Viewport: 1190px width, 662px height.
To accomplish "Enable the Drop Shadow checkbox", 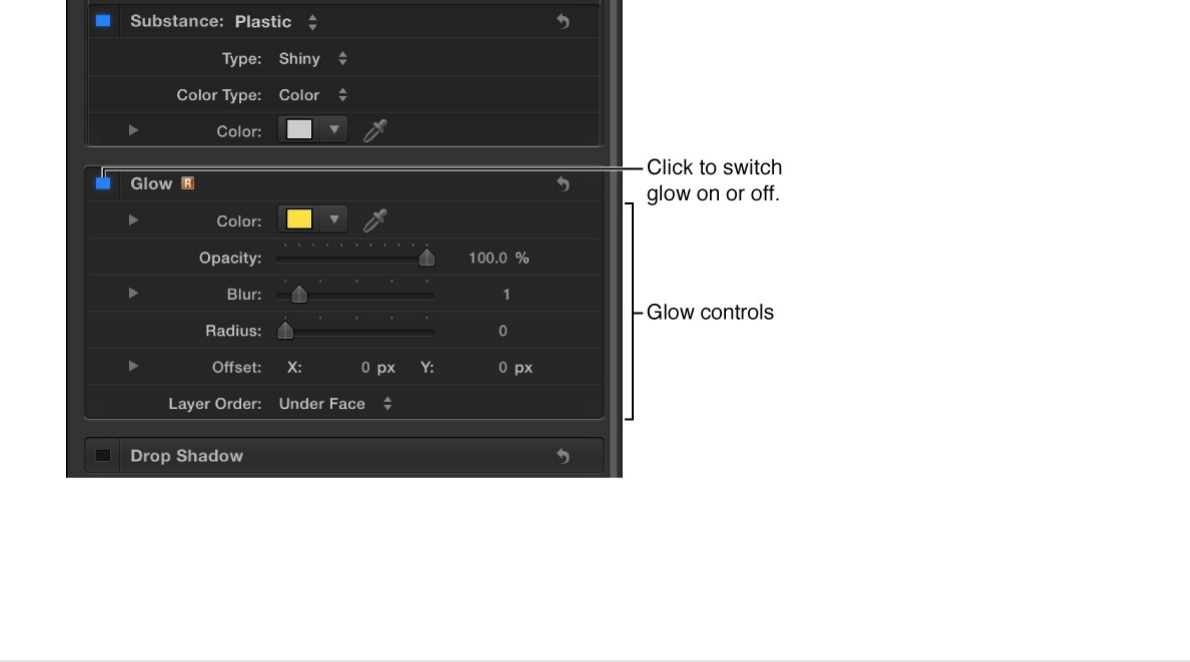I will 103,456.
